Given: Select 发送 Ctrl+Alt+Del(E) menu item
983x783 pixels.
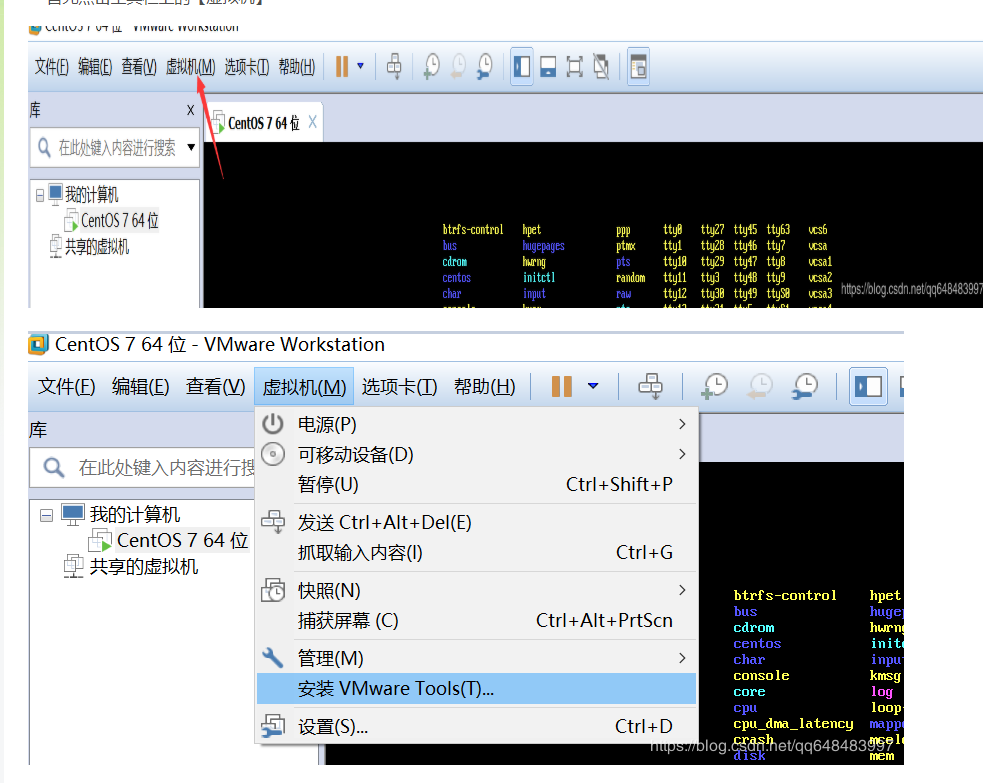Looking at the screenshot, I should [x=476, y=522].
